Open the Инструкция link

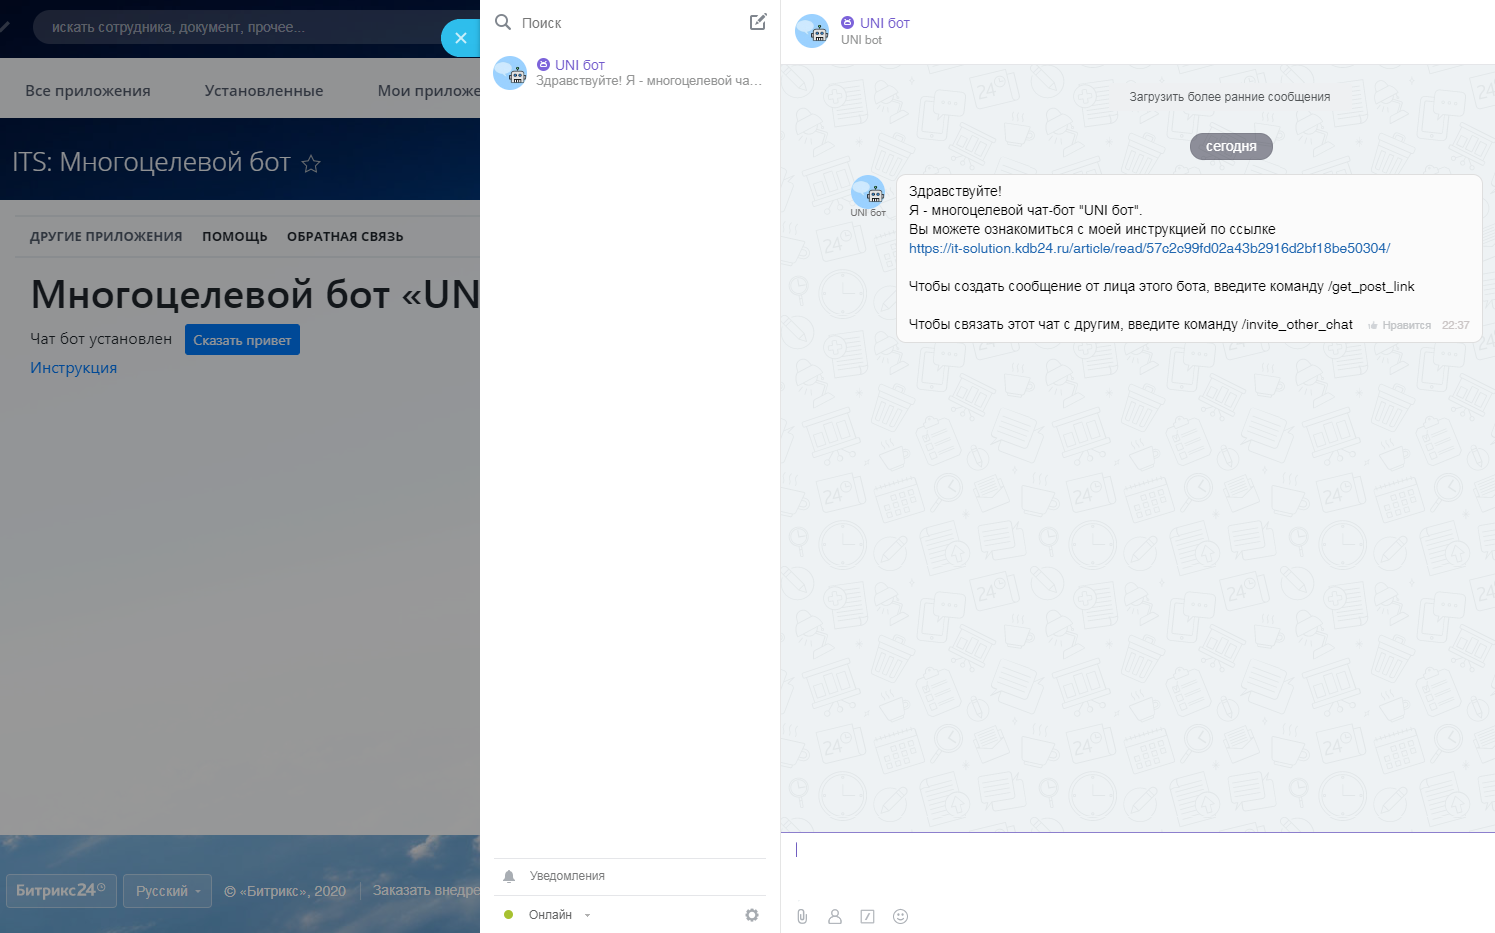click(73, 368)
